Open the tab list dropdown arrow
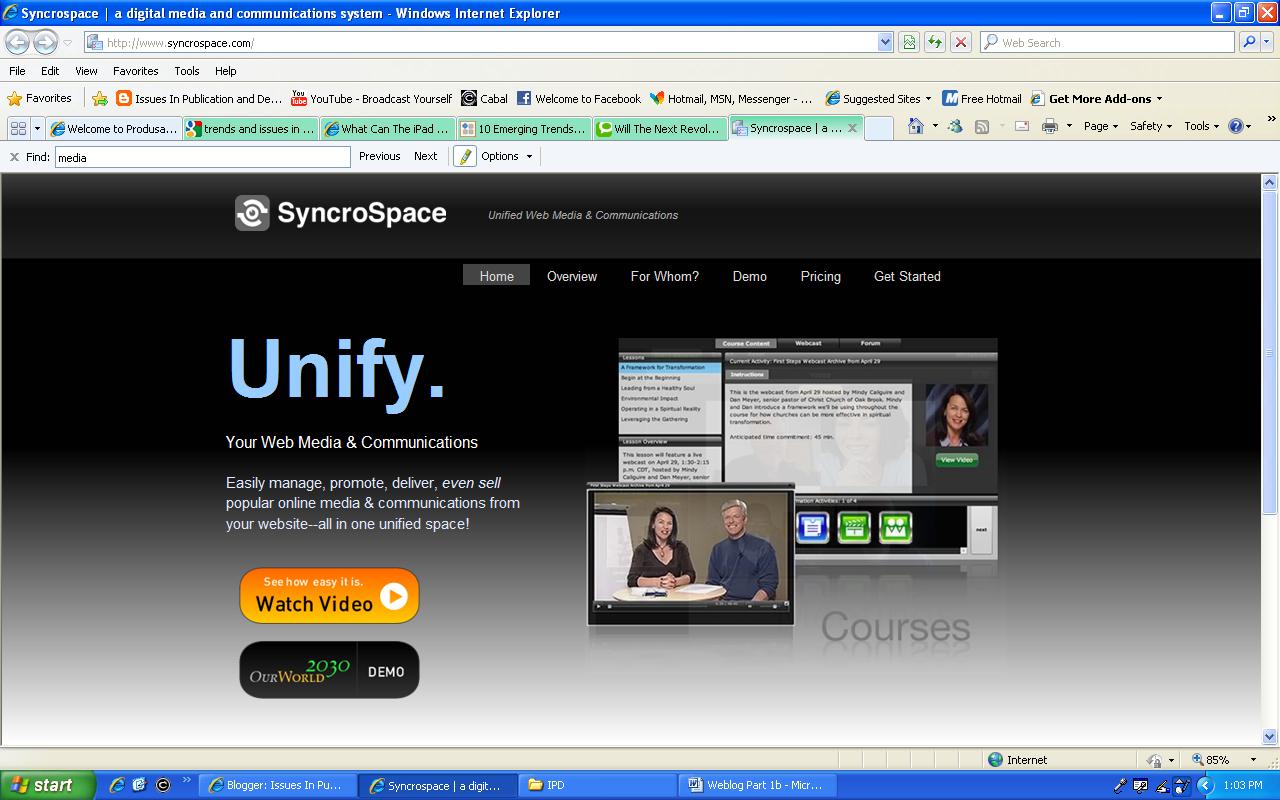Screen dimensions: 1280x800 38,128
